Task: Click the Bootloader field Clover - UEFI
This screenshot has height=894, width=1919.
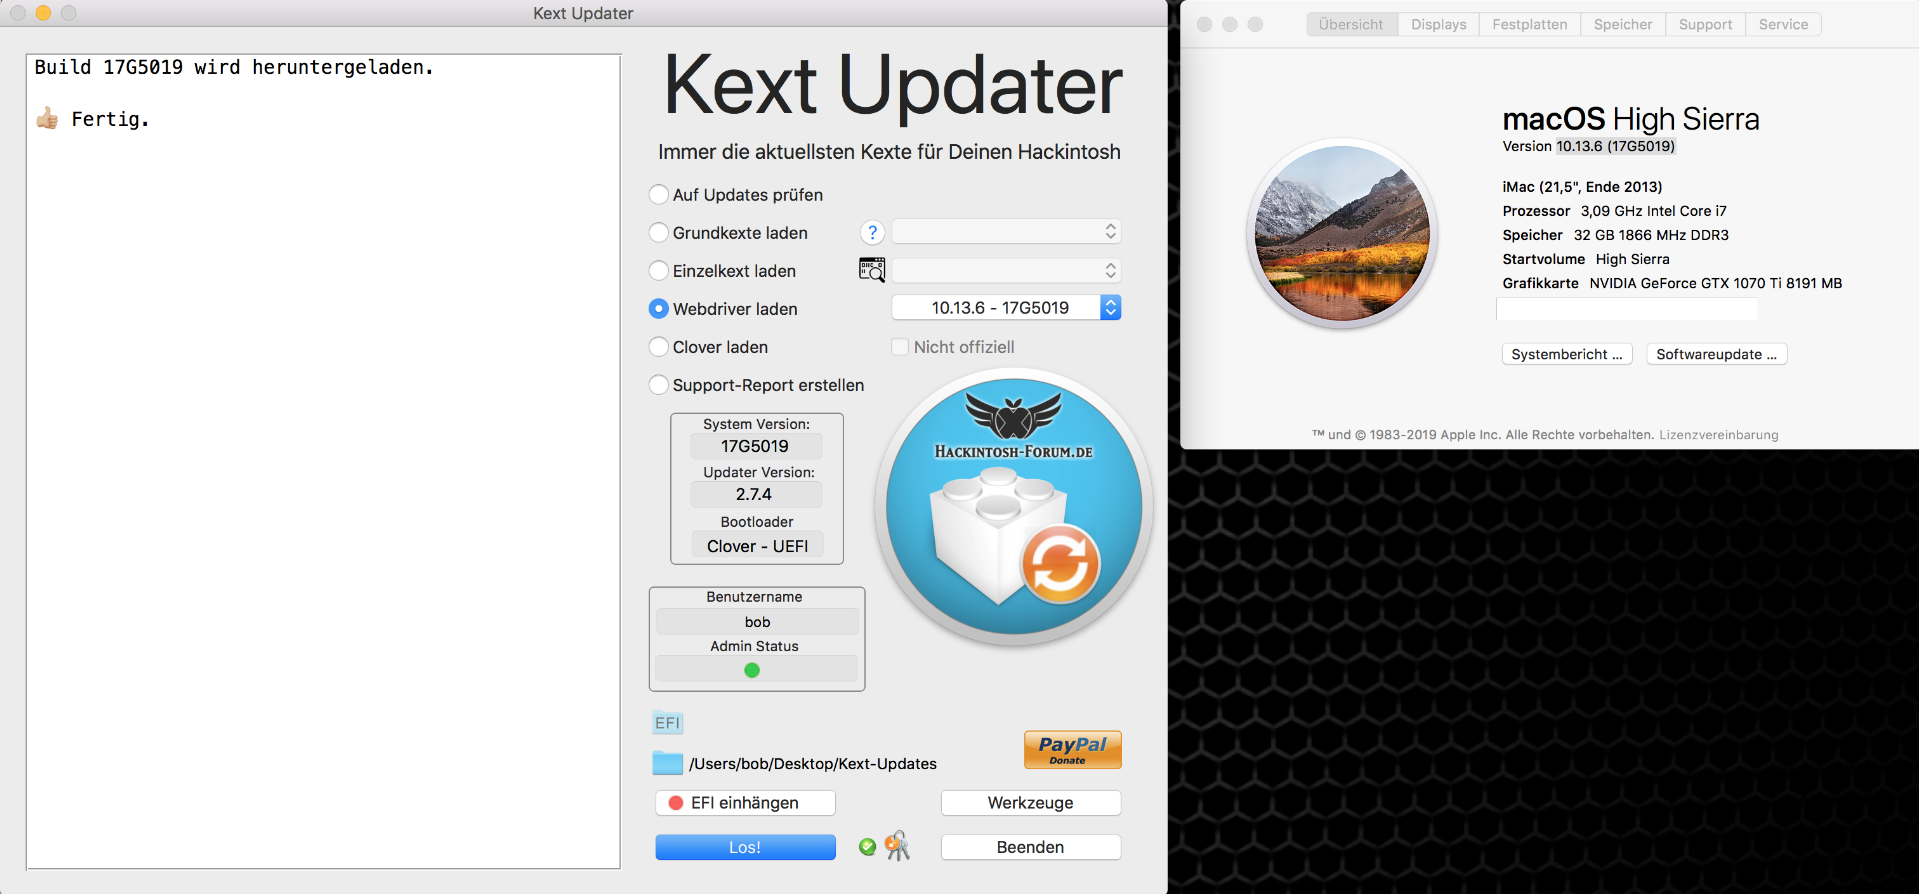Action: [x=757, y=546]
